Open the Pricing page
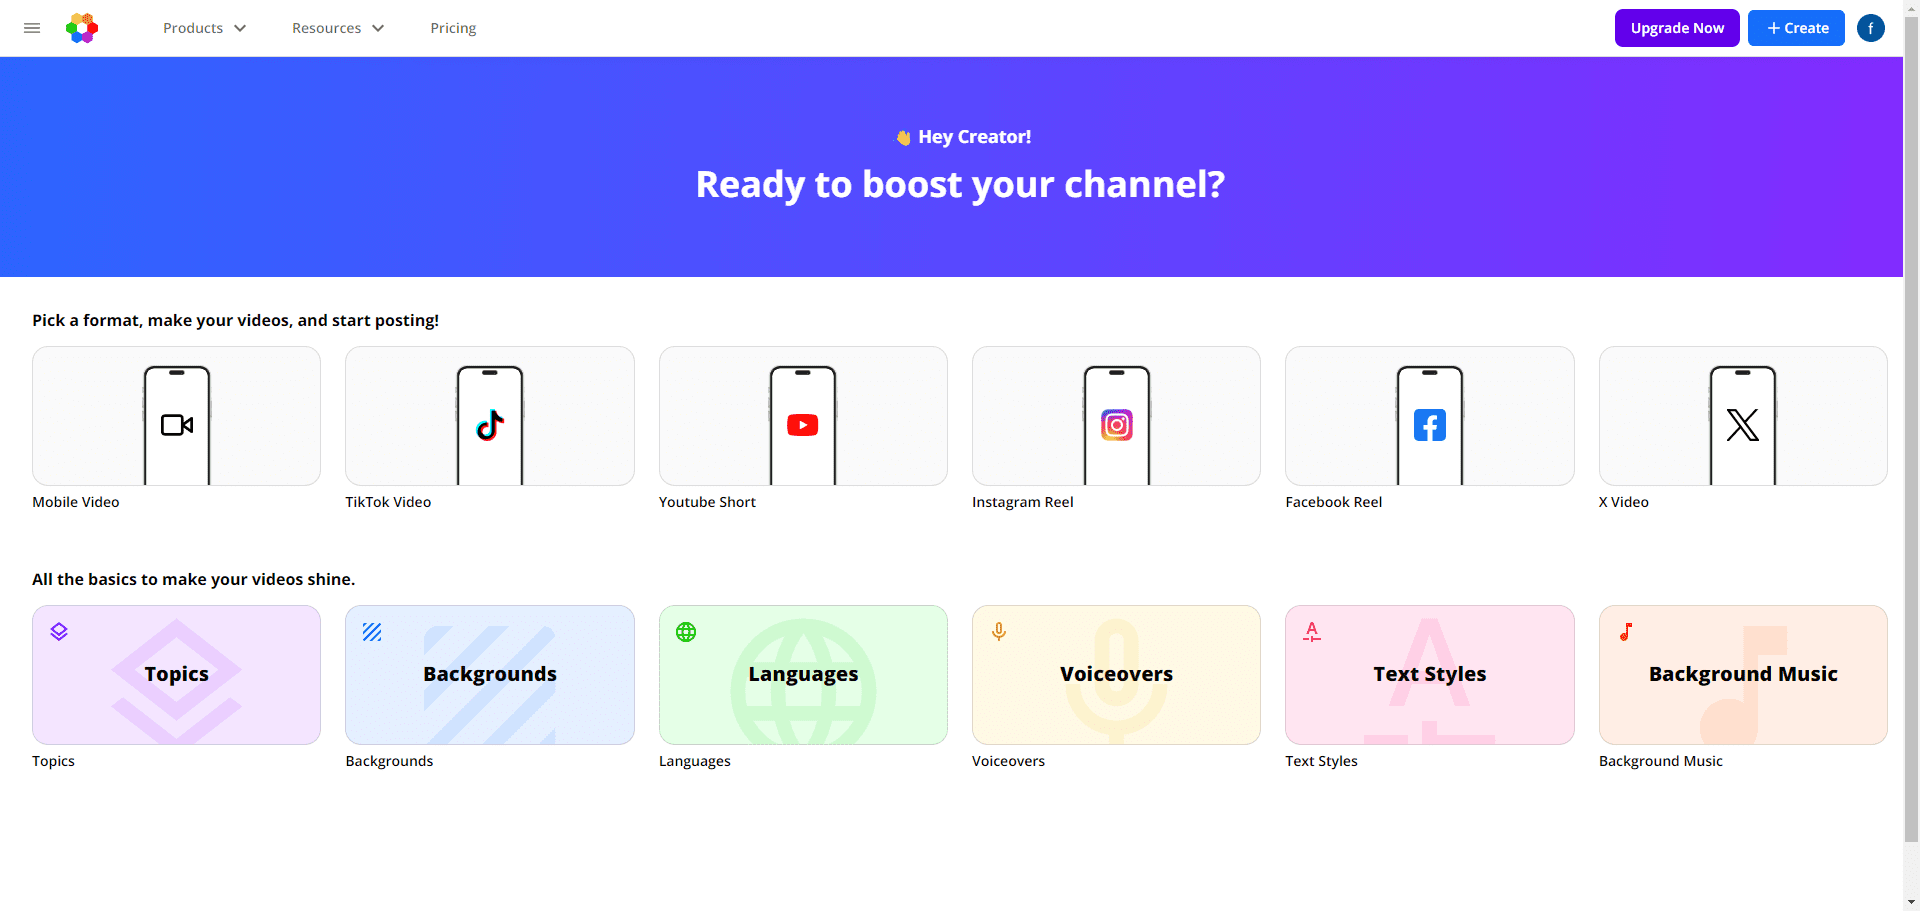 coord(453,28)
